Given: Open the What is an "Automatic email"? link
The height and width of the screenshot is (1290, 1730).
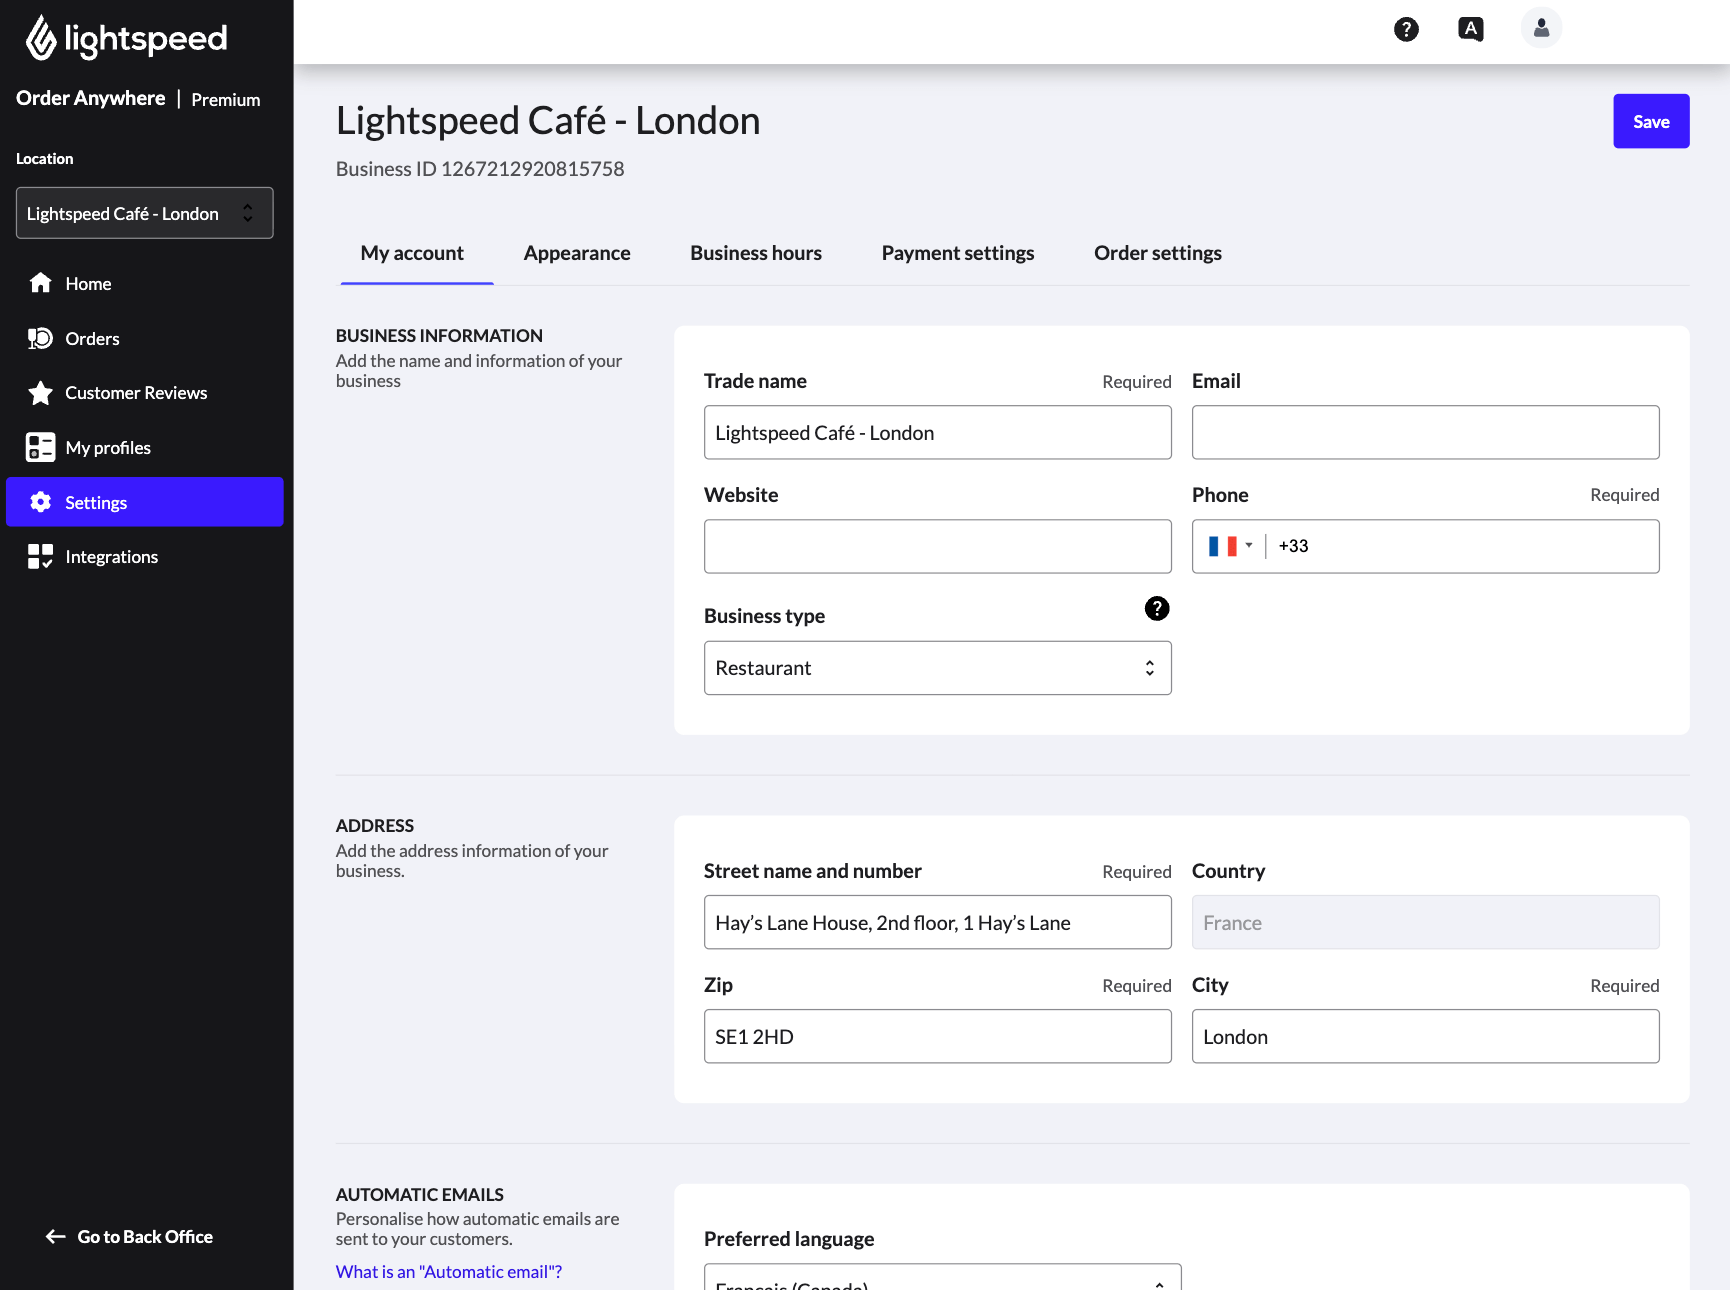Looking at the screenshot, I should pyautogui.click(x=449, y=1272).
